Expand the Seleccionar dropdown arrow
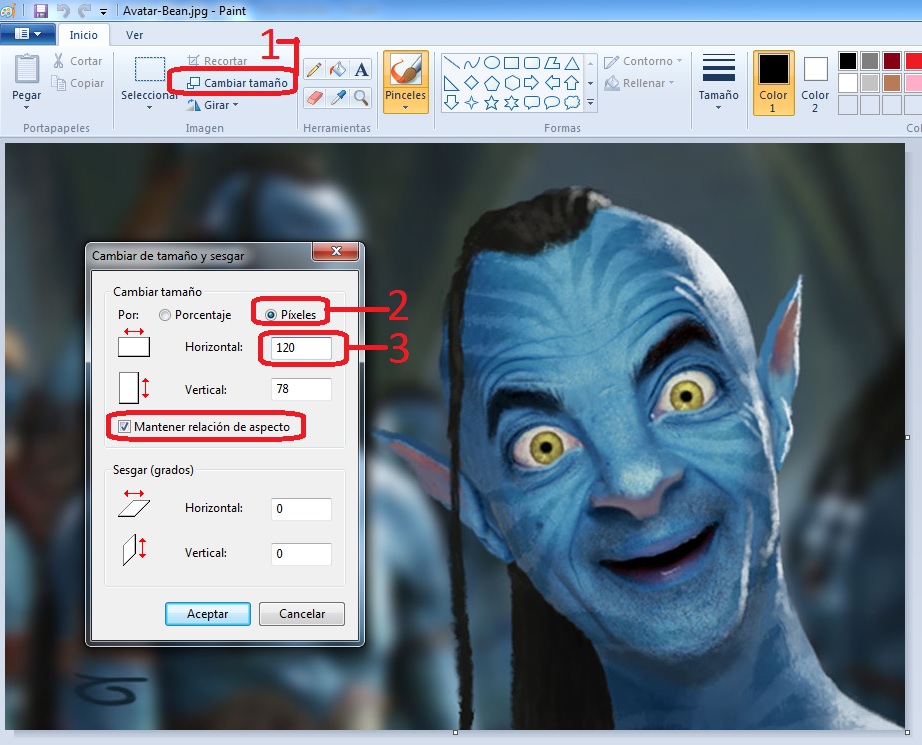The image size is (922, 745). coord(149,108)
